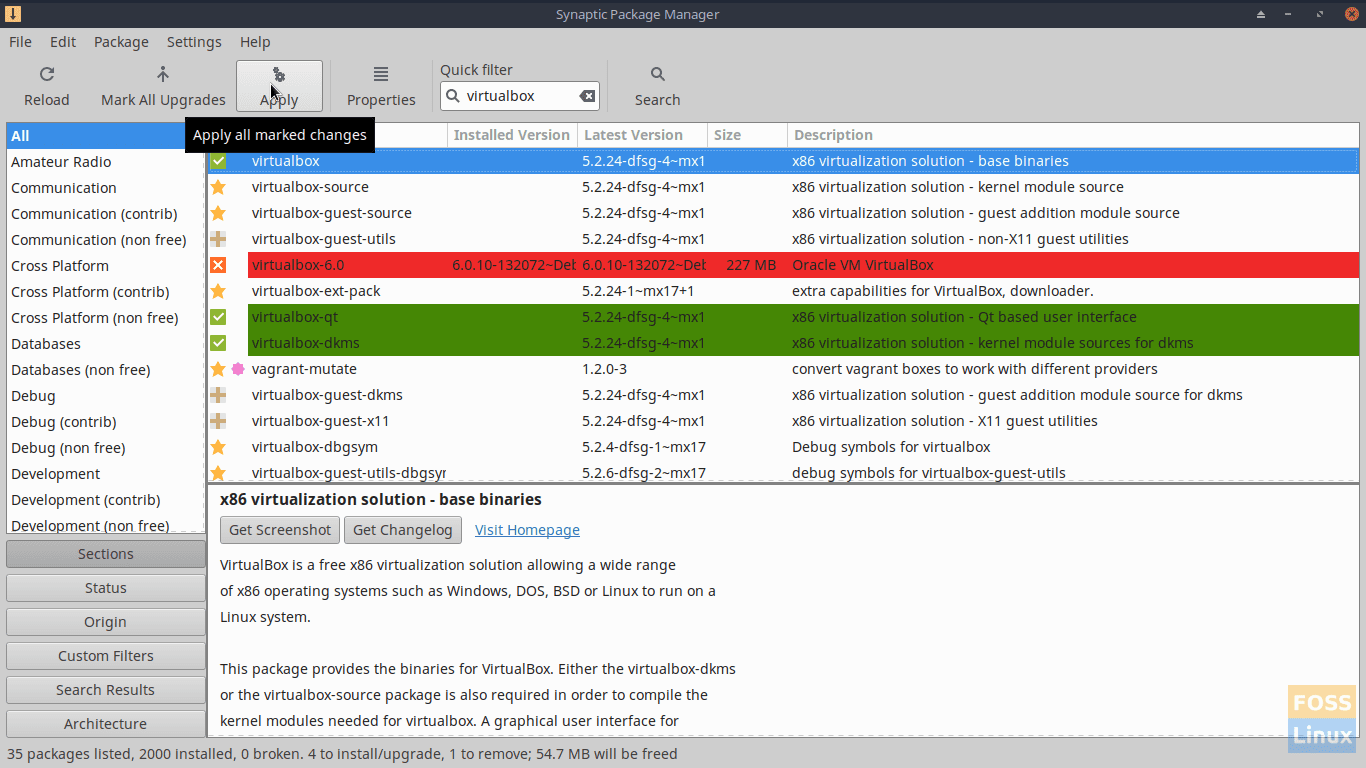
Task: Select the Cross Platform (non free) section
Action: click(105, 318)
